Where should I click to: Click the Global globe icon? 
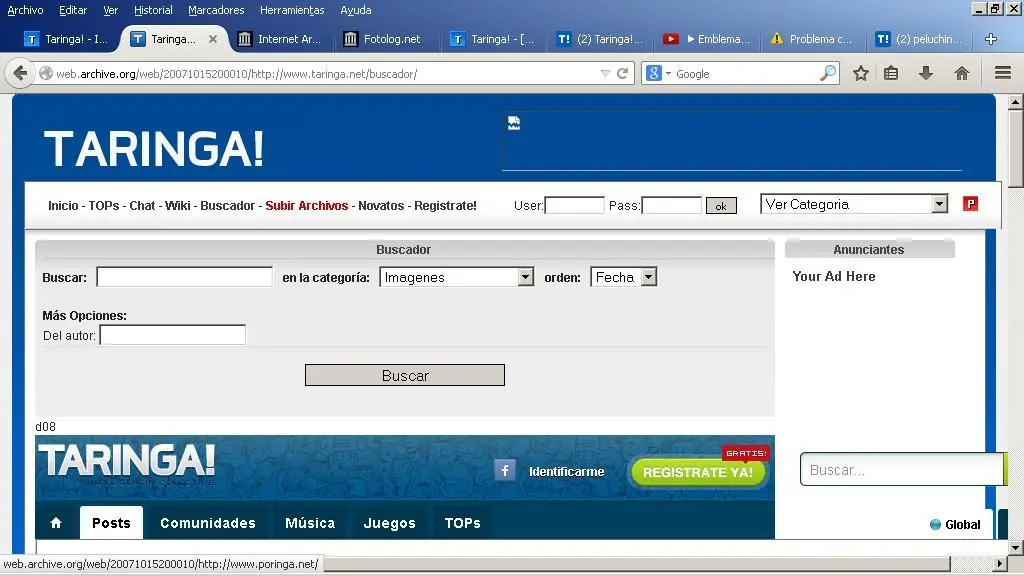tap(934, 524)
